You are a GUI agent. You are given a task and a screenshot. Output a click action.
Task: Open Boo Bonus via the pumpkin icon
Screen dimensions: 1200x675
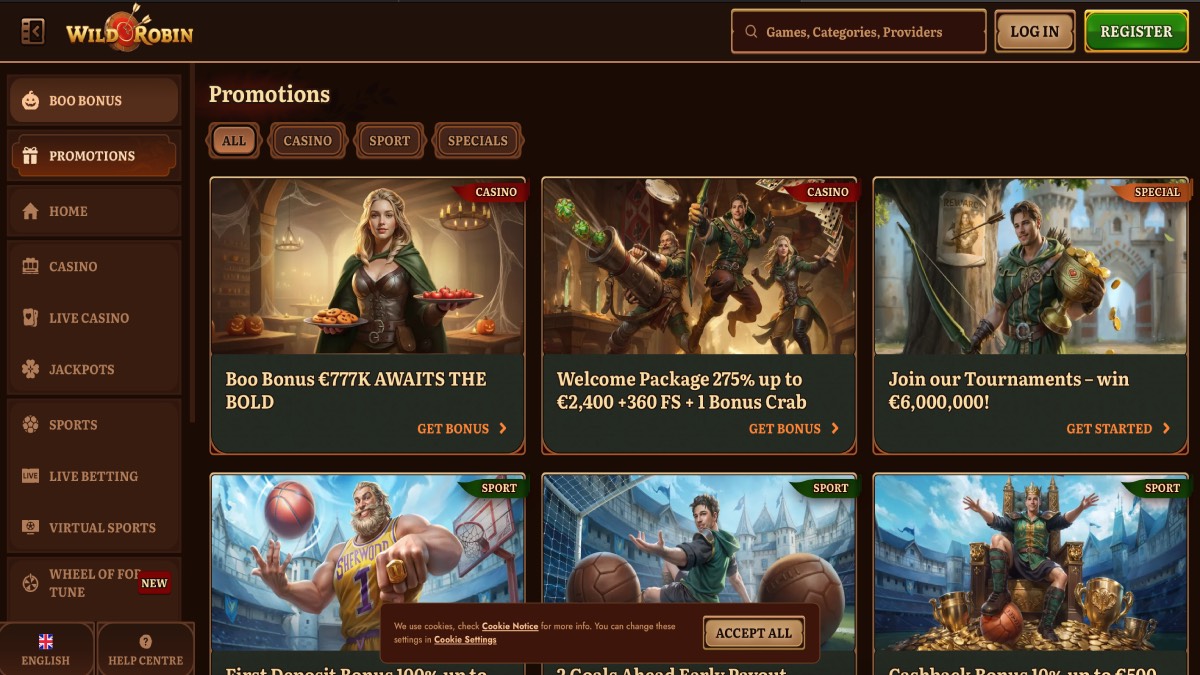click(31, 101)
